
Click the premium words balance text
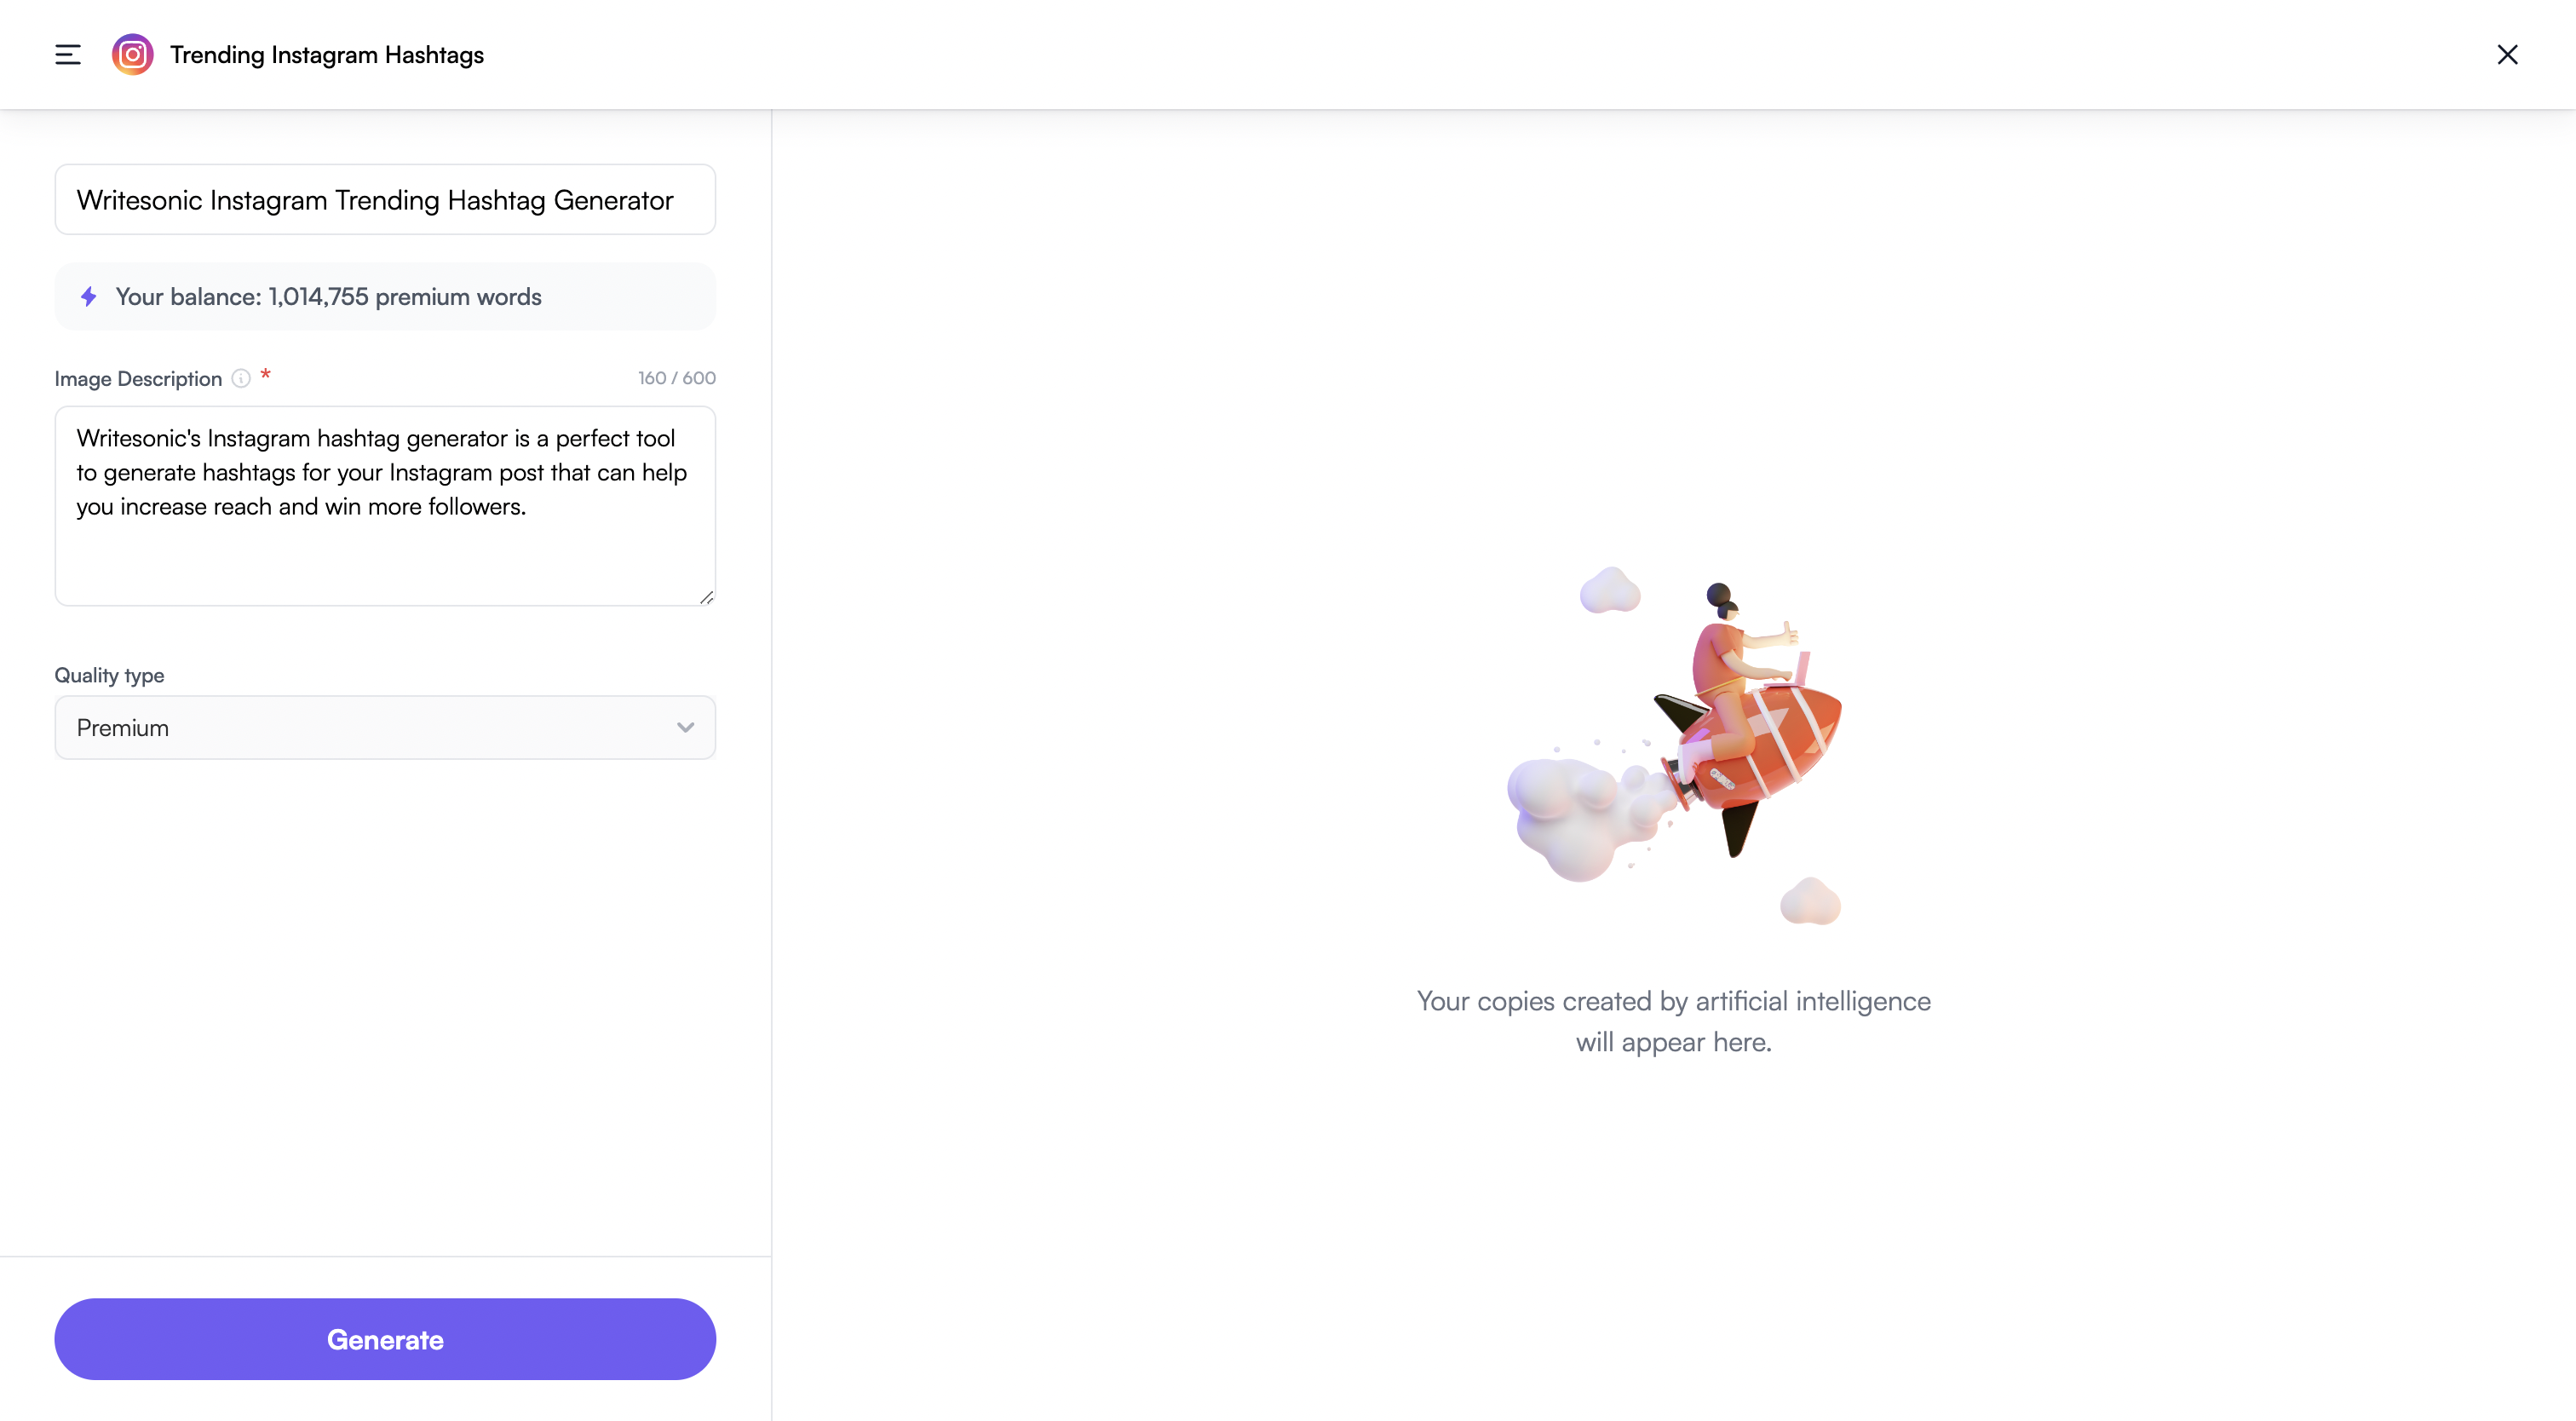click(328, 297)
